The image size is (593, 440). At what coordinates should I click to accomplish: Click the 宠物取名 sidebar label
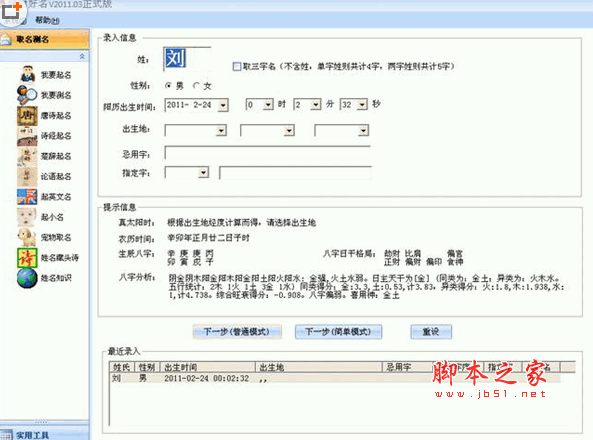pyautogui.click(x=56, y=238)
